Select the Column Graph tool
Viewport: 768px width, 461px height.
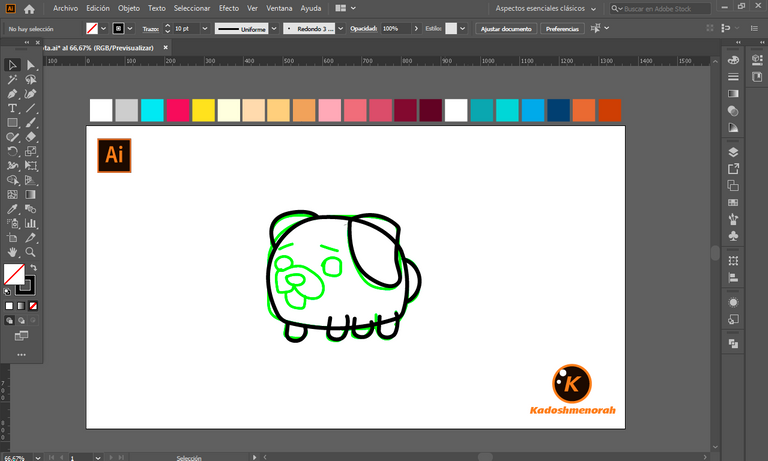click(x=30, y=223)
